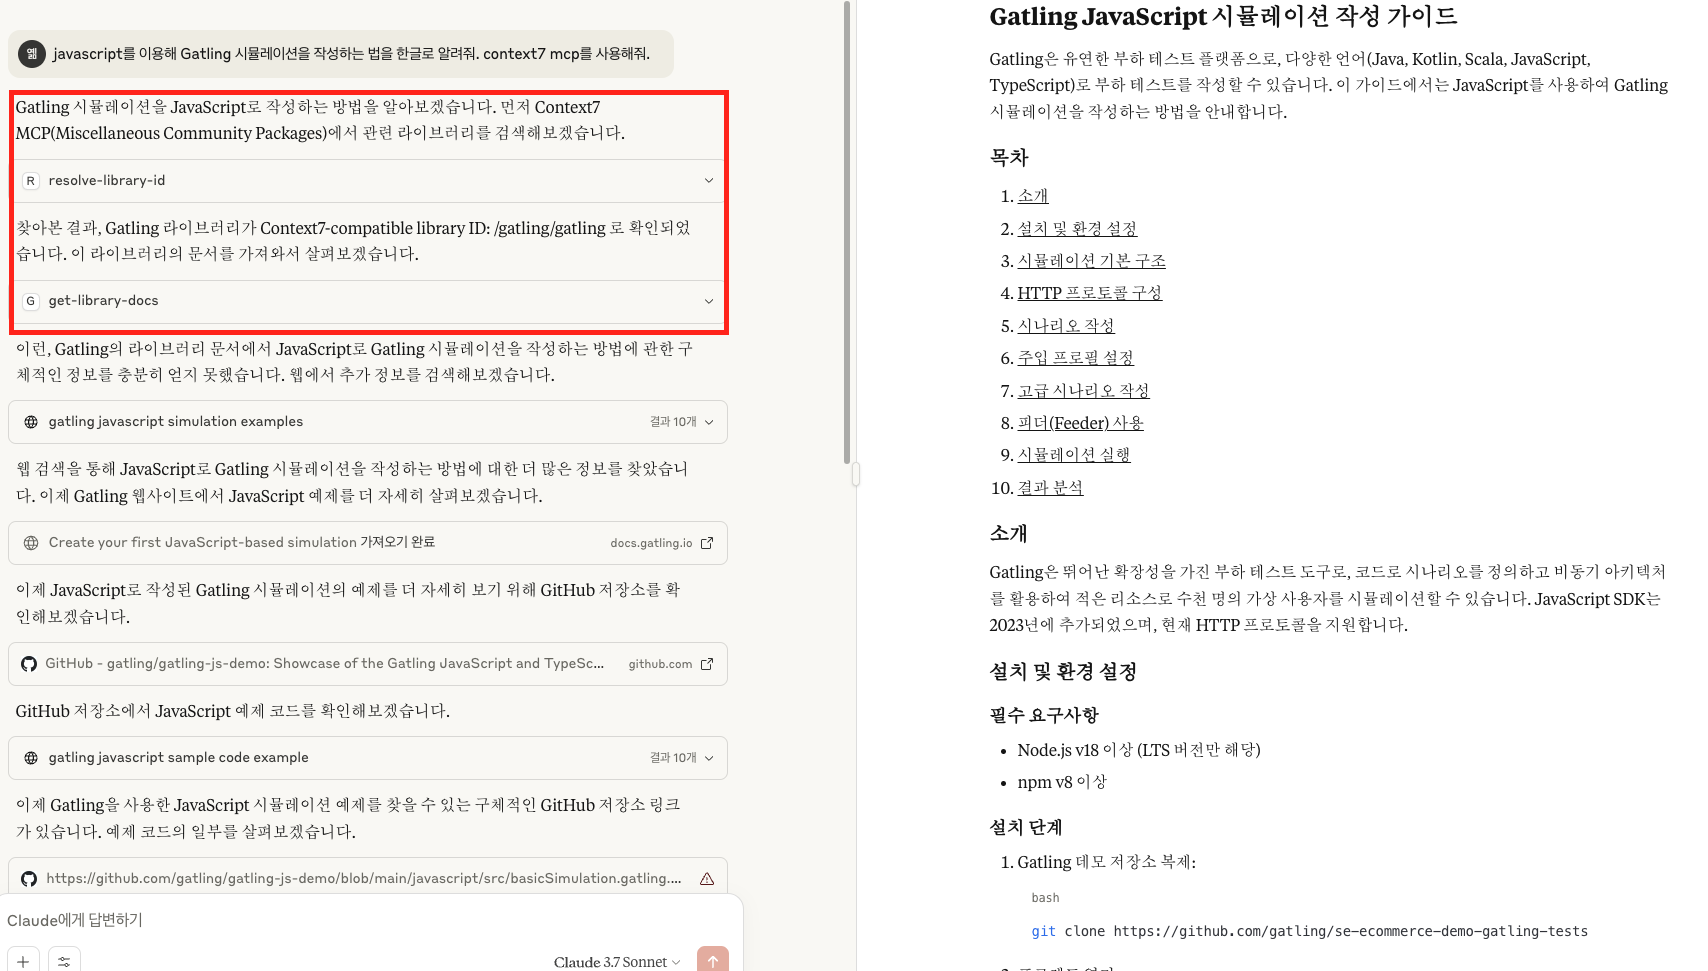Open the 시뮬레이션 실행 link

[1074, 455]
